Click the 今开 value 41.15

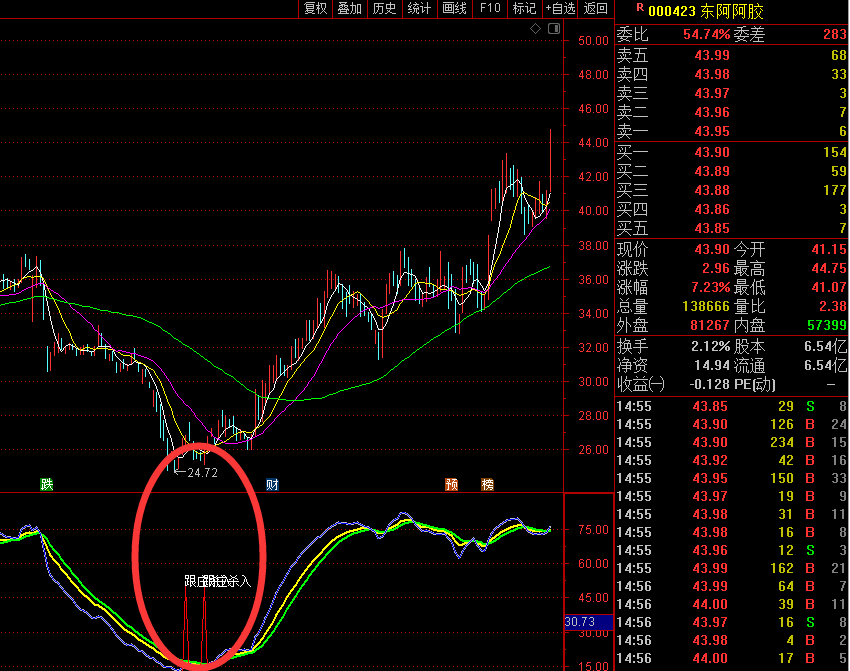(829, 249)
